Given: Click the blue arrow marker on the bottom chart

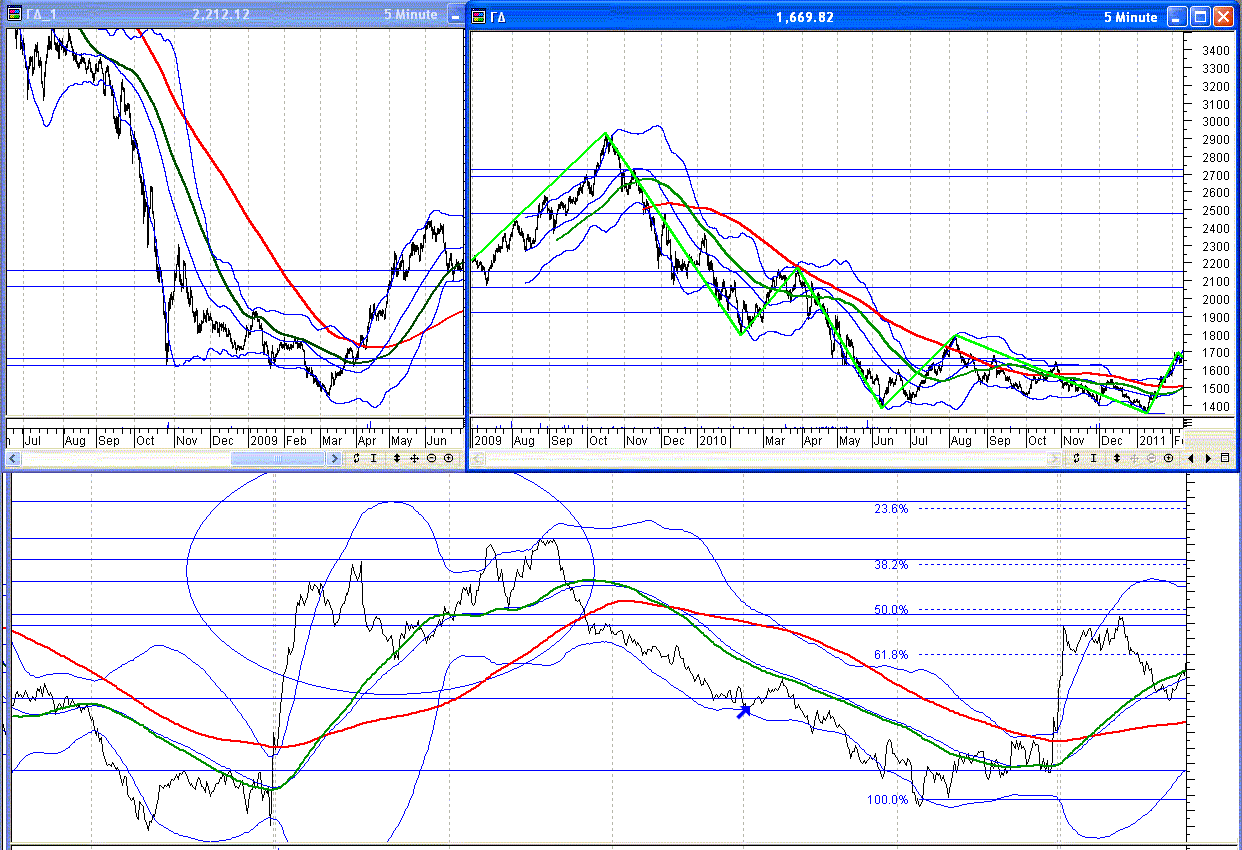Looking at the screenshot, I should 743,711.
